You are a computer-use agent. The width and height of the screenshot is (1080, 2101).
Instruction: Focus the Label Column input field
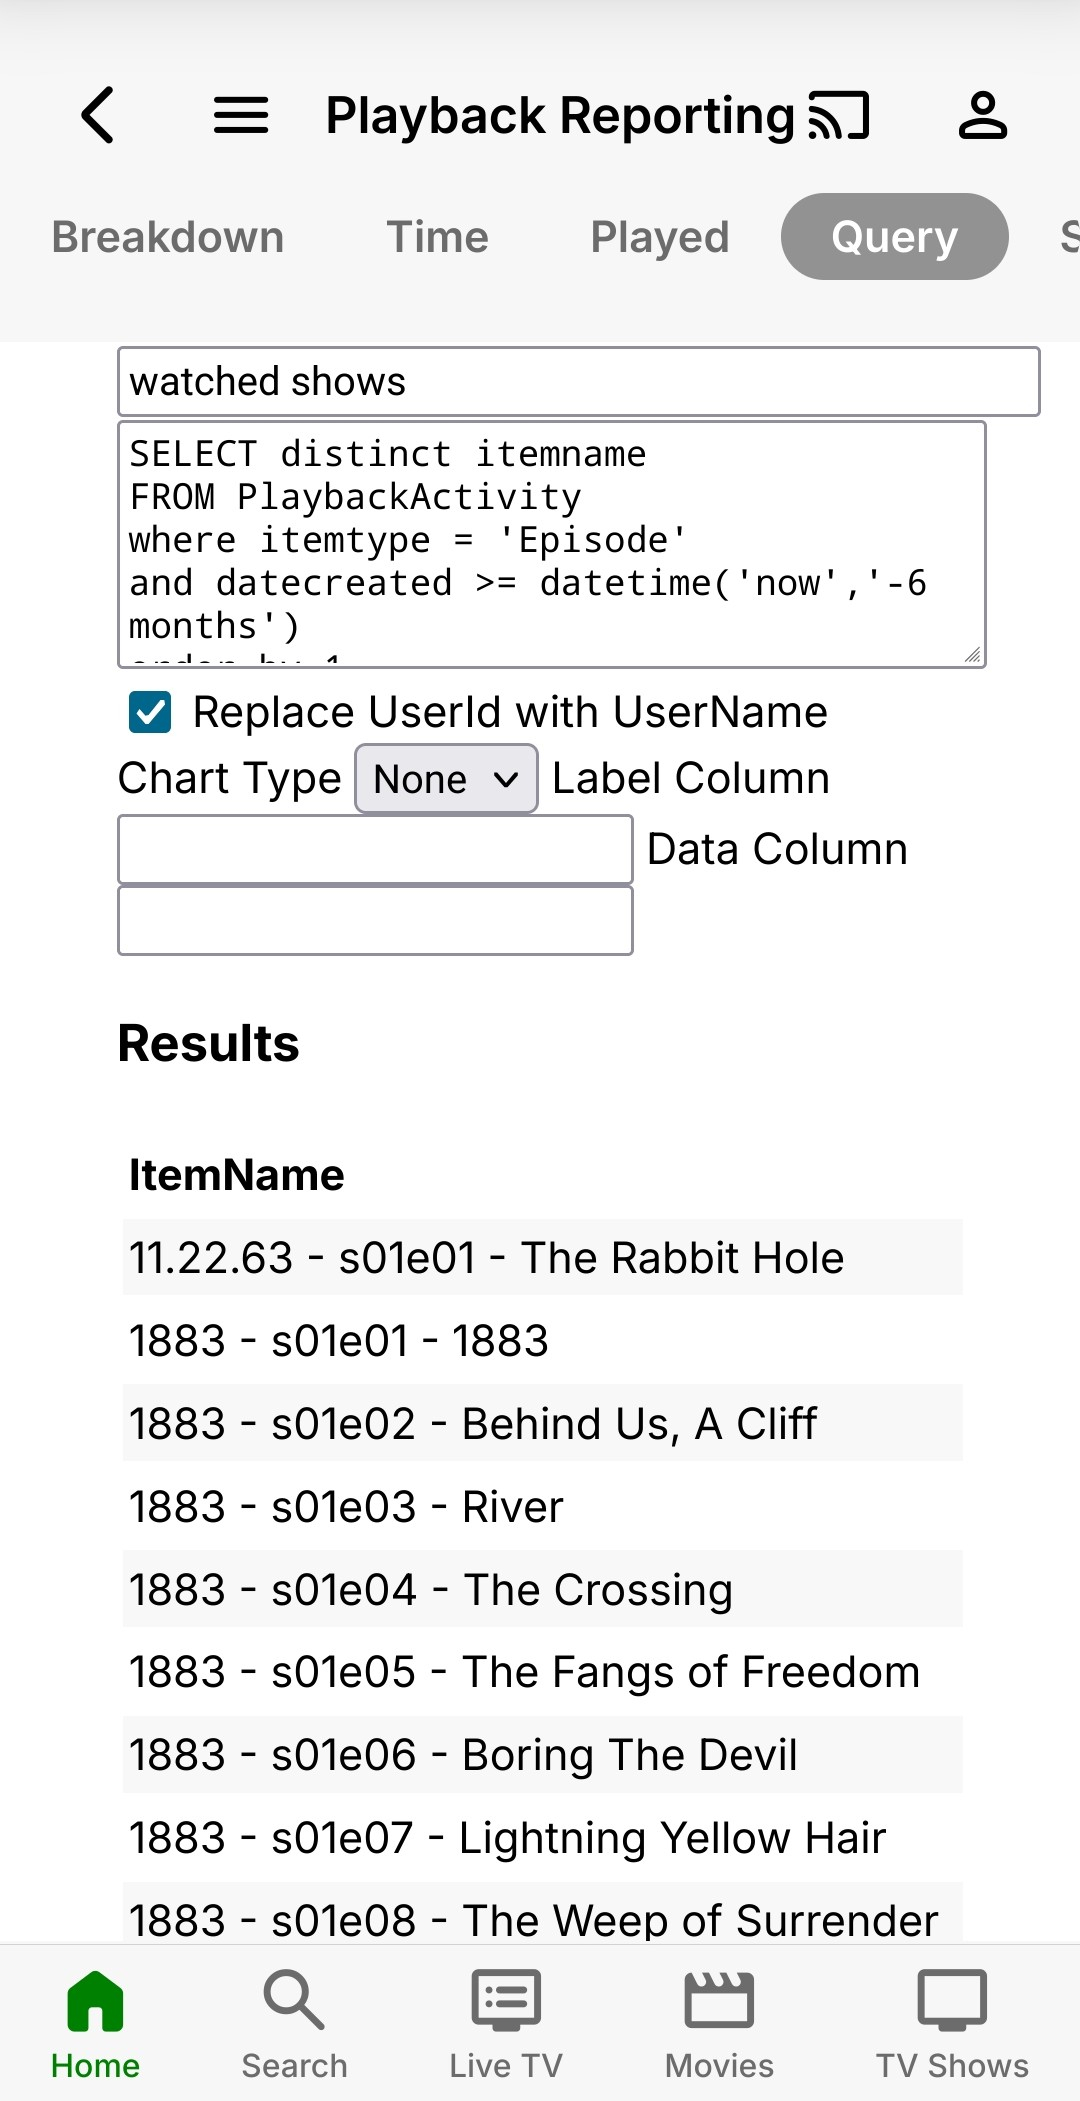pos(375,850)
